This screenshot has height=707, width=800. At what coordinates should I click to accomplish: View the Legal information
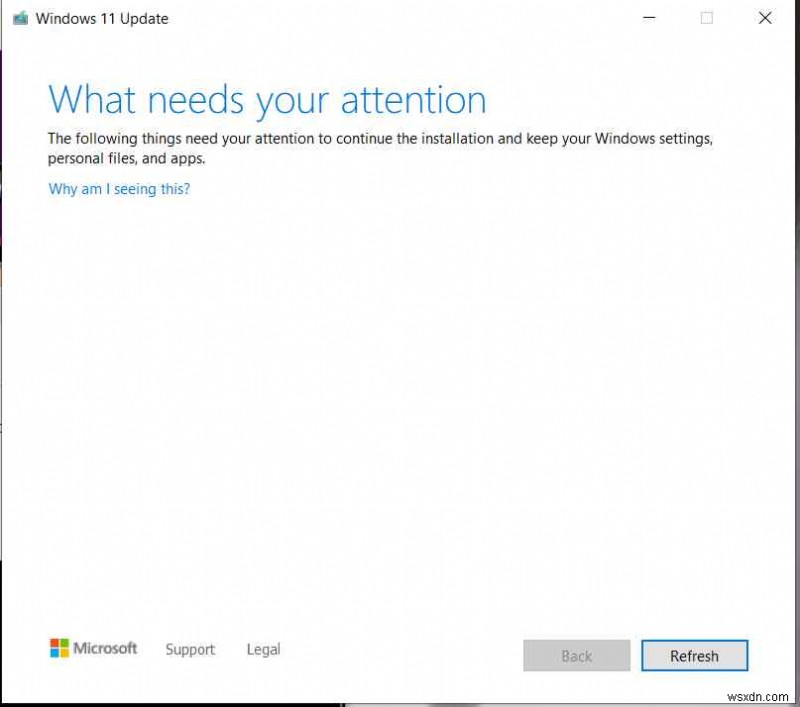click(x=262, y=649)
